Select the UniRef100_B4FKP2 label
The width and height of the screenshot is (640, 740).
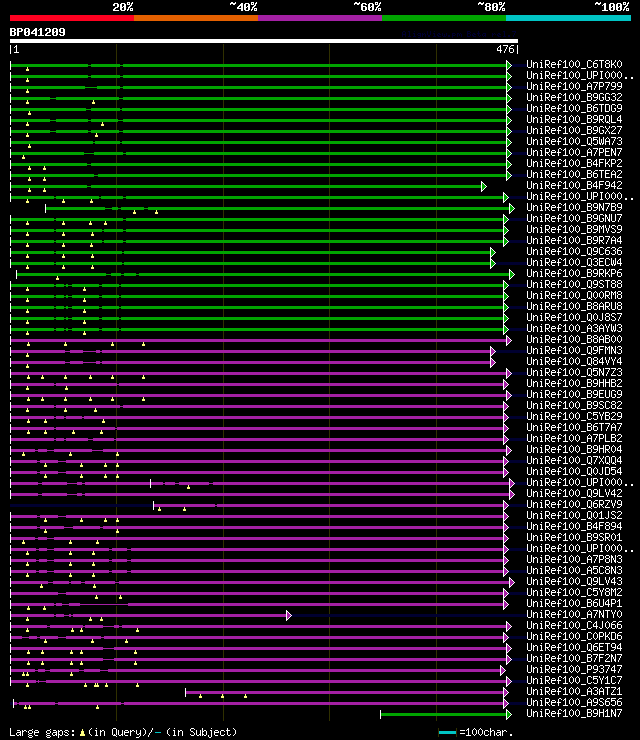click(574, 163)
